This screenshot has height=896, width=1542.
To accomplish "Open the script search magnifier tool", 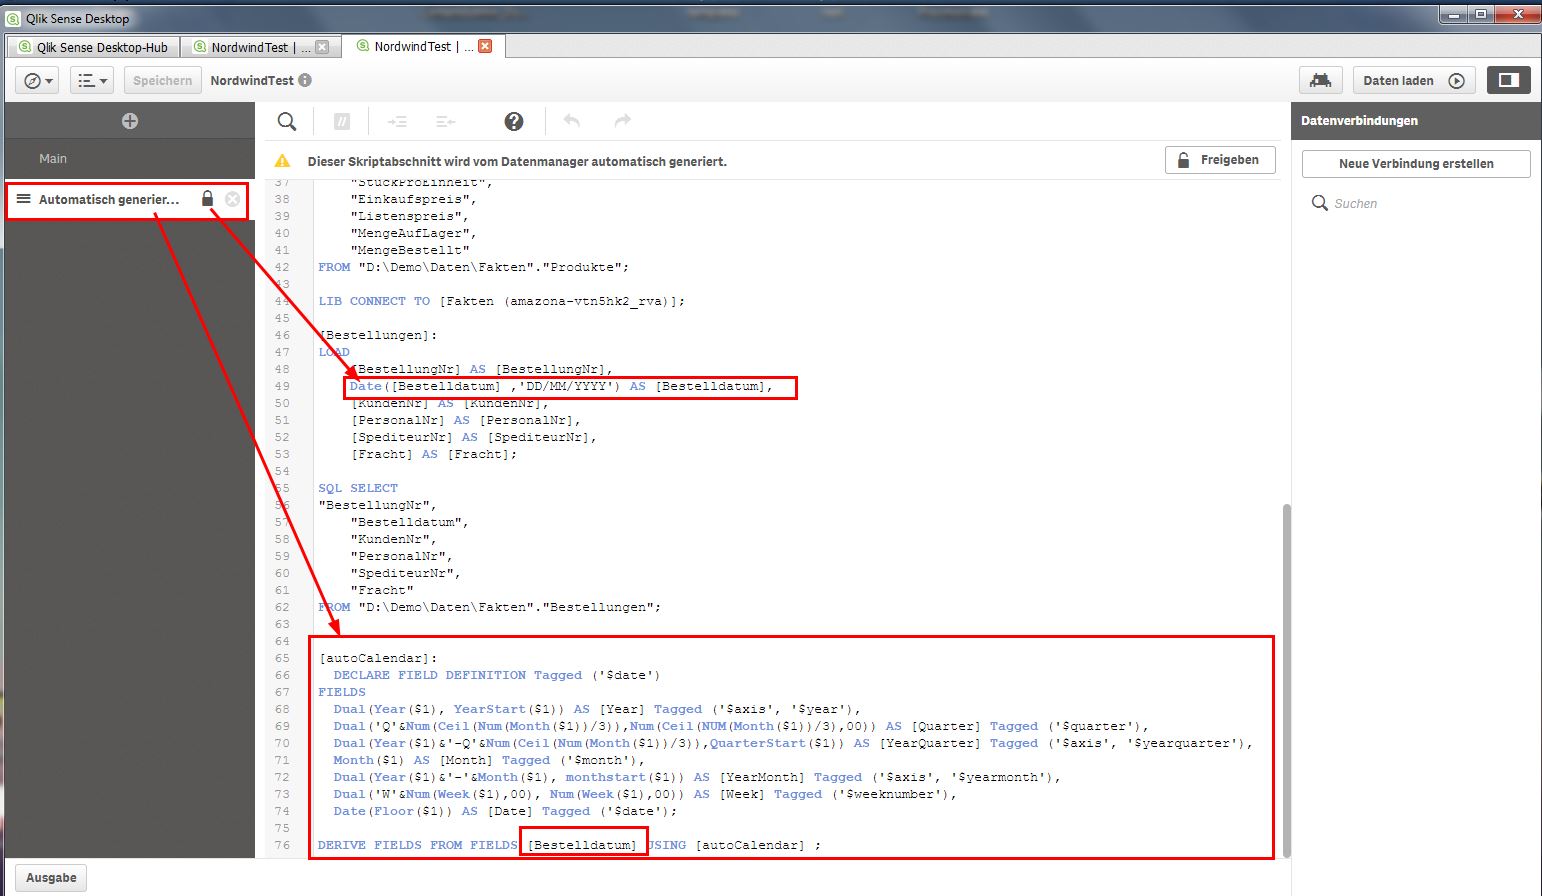I will 287,121.
